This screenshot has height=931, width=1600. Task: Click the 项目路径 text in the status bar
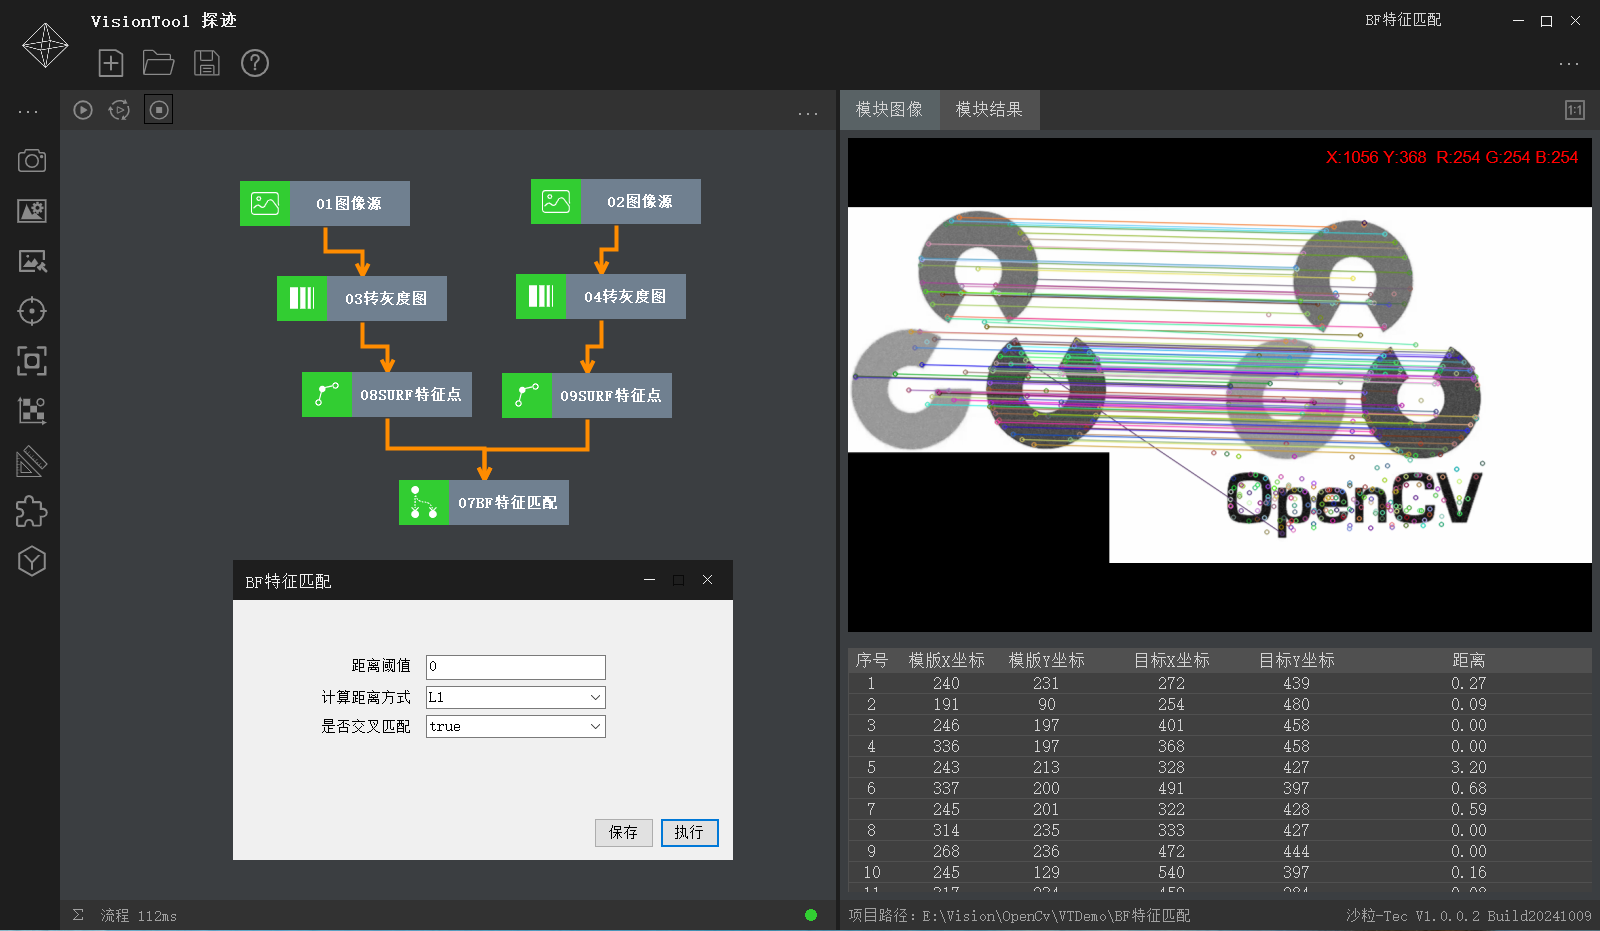[x=1019, y=915]
